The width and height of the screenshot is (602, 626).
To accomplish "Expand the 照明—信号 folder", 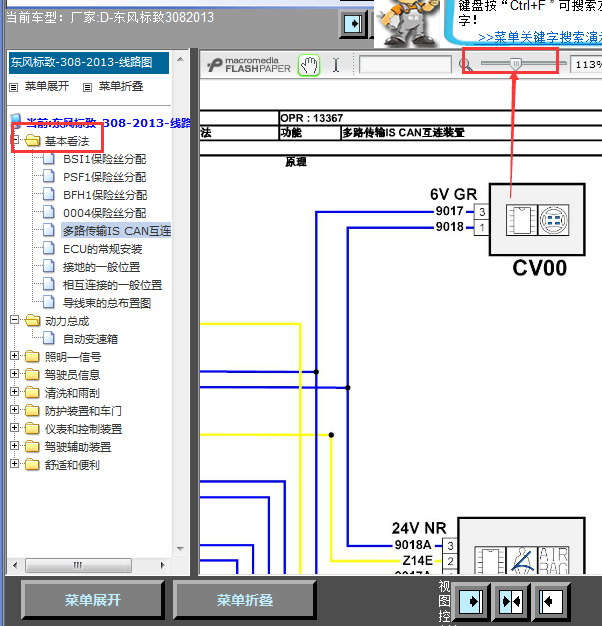I will 15,356.
